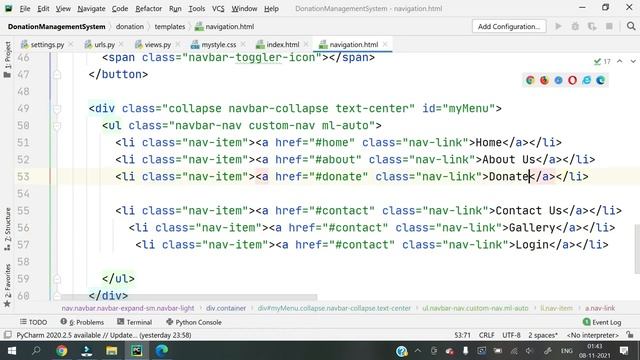The height and width of the screenshot is (360, 640).
Task: Open preview in Internet Explorer icon
Action: coord(587,80)
